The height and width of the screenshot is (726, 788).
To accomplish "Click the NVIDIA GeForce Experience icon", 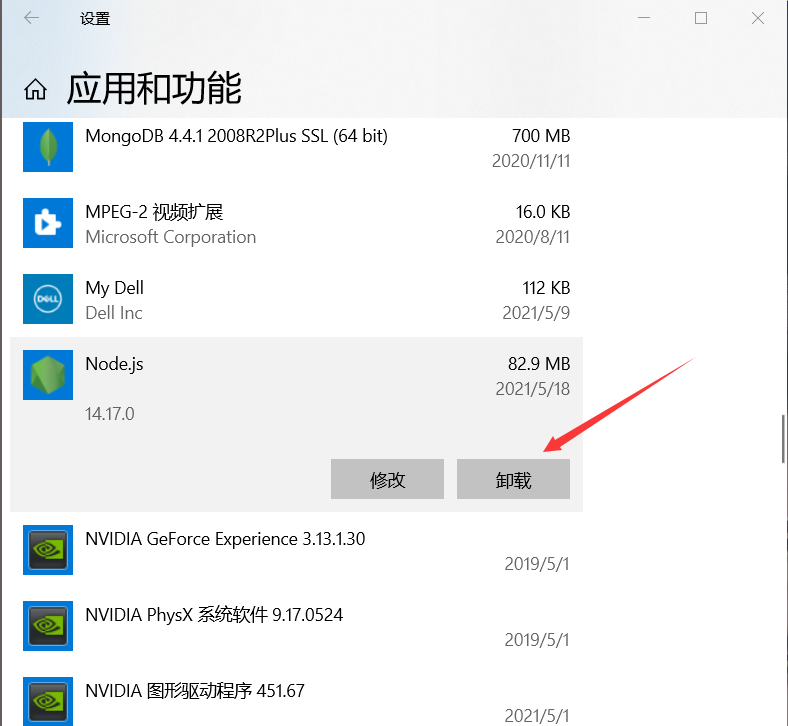I will click(48, 550).
